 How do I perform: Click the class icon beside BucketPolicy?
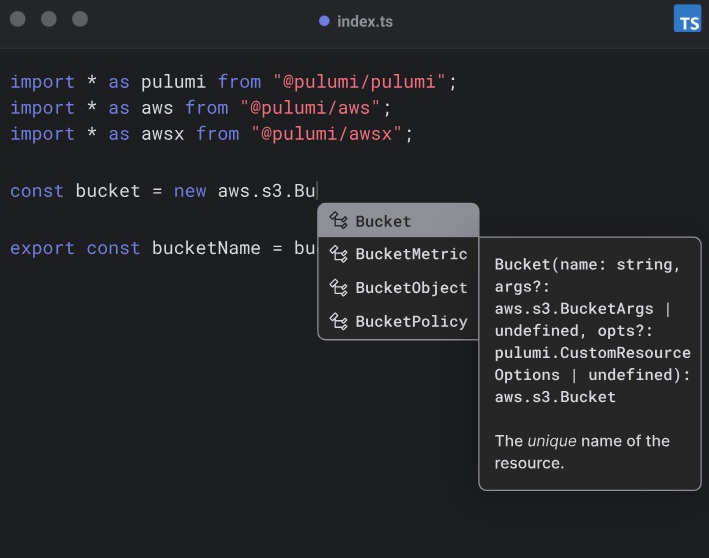[x=338, y=322]
